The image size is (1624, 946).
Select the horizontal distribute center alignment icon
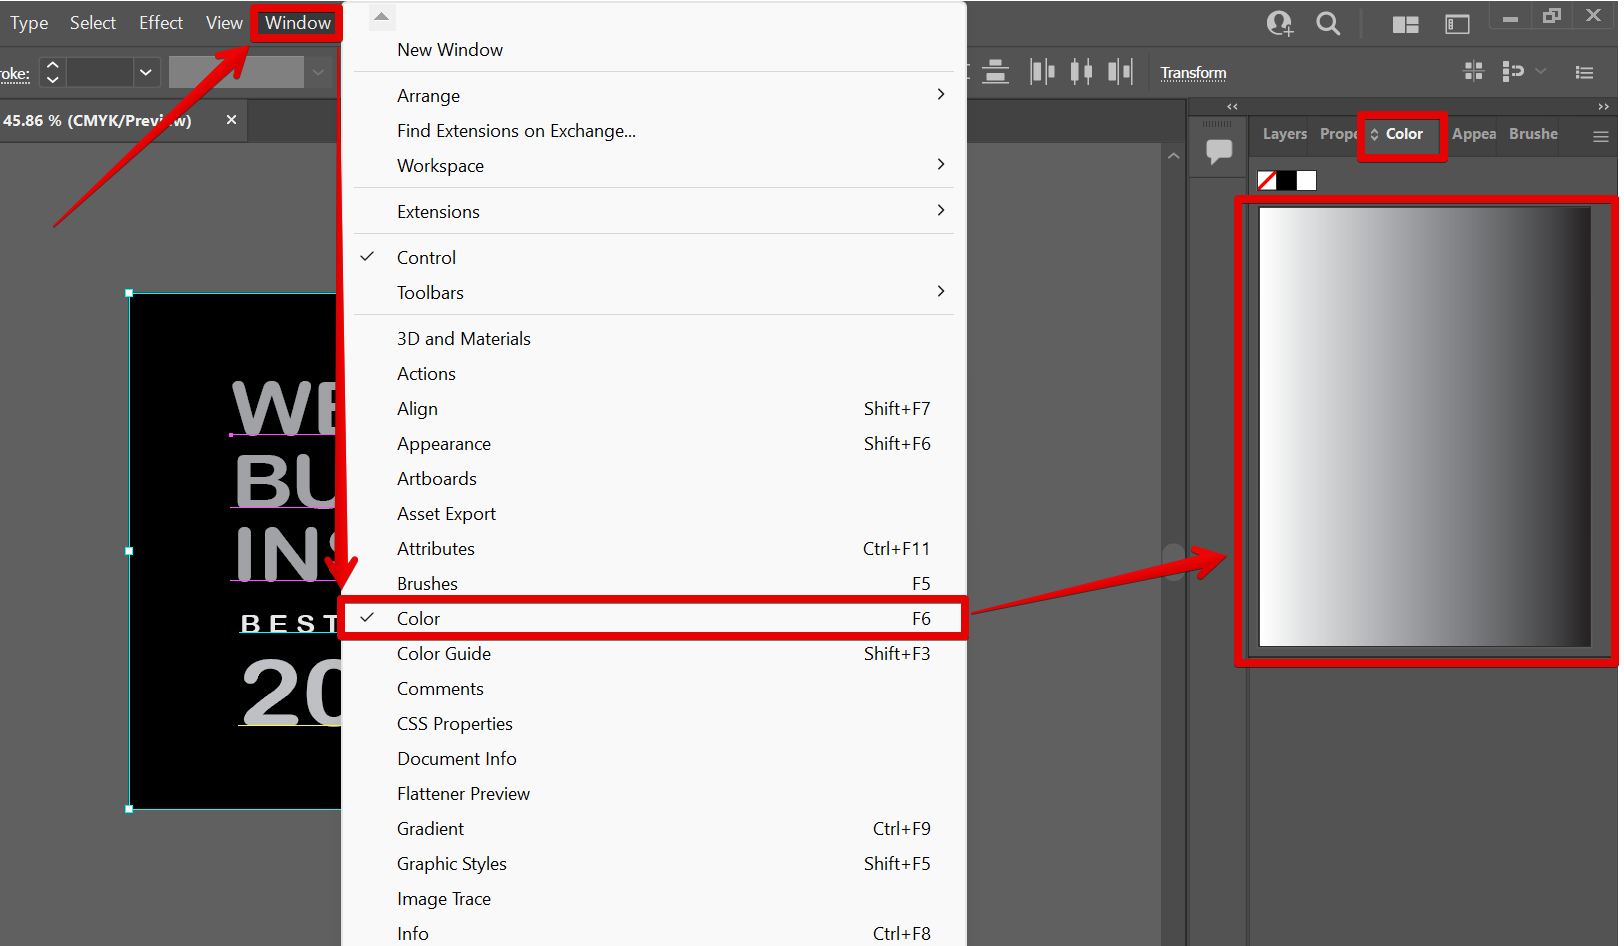[1081, 71]
